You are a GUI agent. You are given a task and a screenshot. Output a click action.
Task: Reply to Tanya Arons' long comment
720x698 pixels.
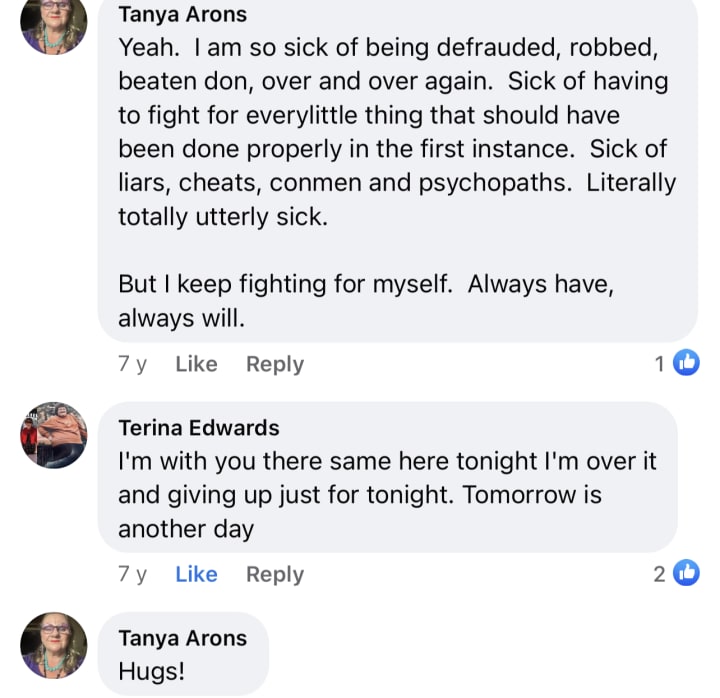click(275, 364)
